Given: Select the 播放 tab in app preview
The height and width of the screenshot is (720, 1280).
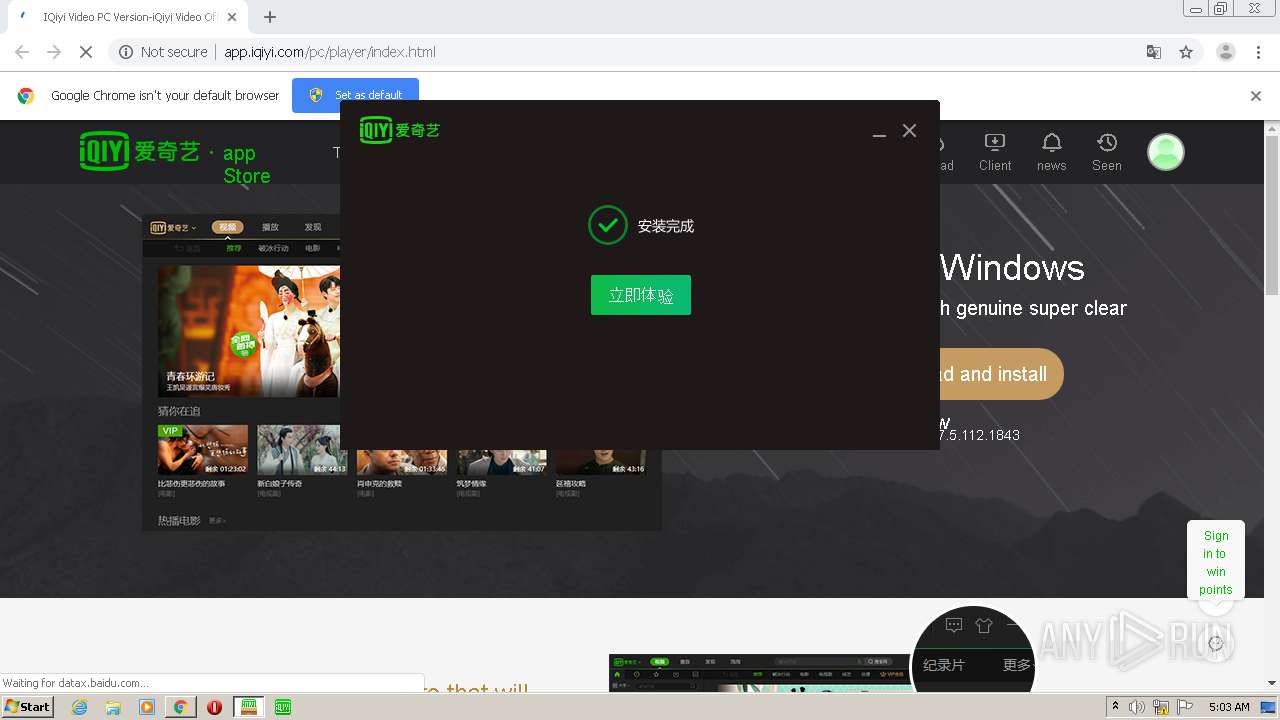Looking at the screenshot, I should [270, 227].
